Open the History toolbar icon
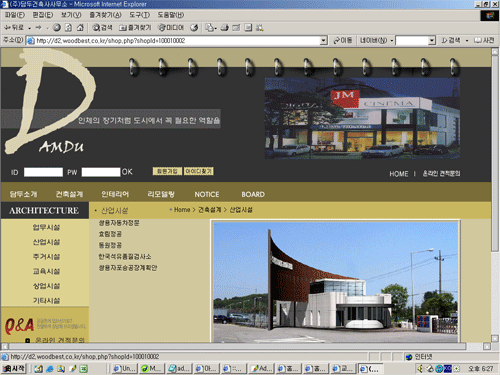The width and height of the screenshot is (500, 375). [194, 28]
